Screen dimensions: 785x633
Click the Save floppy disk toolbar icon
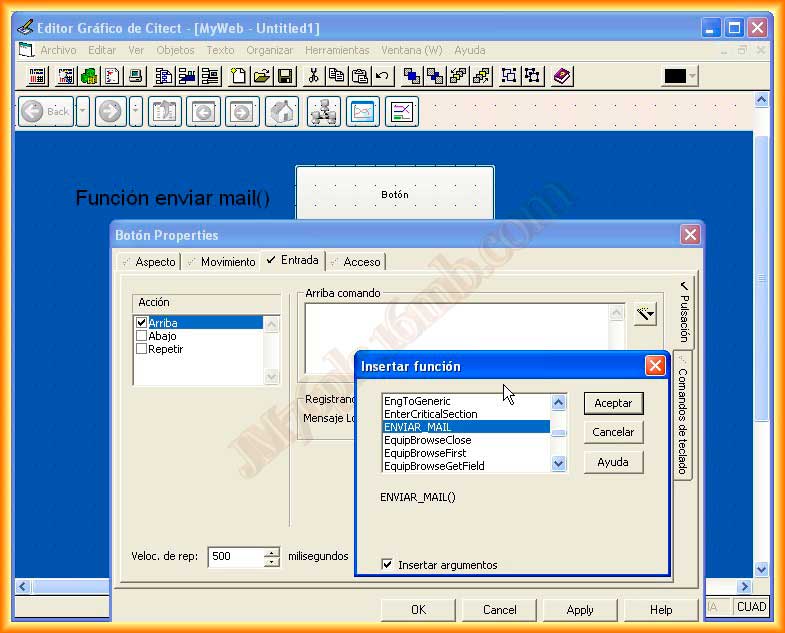285,76
